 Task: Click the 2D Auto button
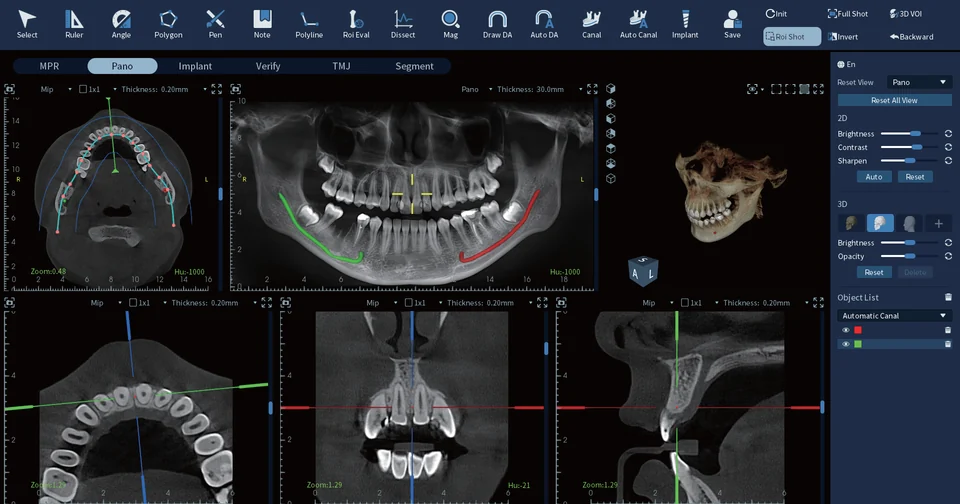(x=874, y=177)
